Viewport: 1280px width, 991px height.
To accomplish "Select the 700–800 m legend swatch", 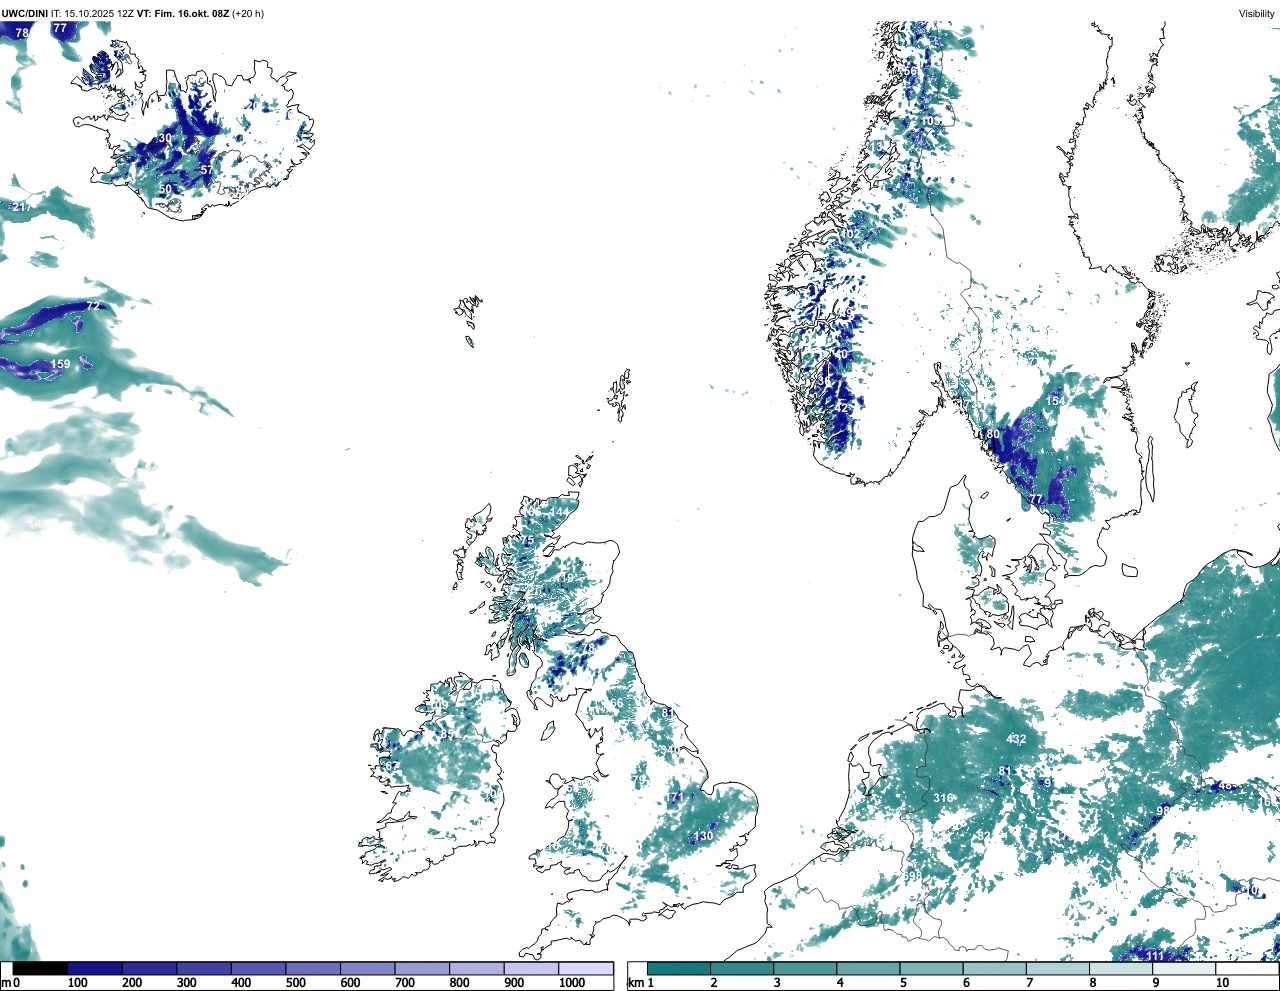I will tap(422, 968).
